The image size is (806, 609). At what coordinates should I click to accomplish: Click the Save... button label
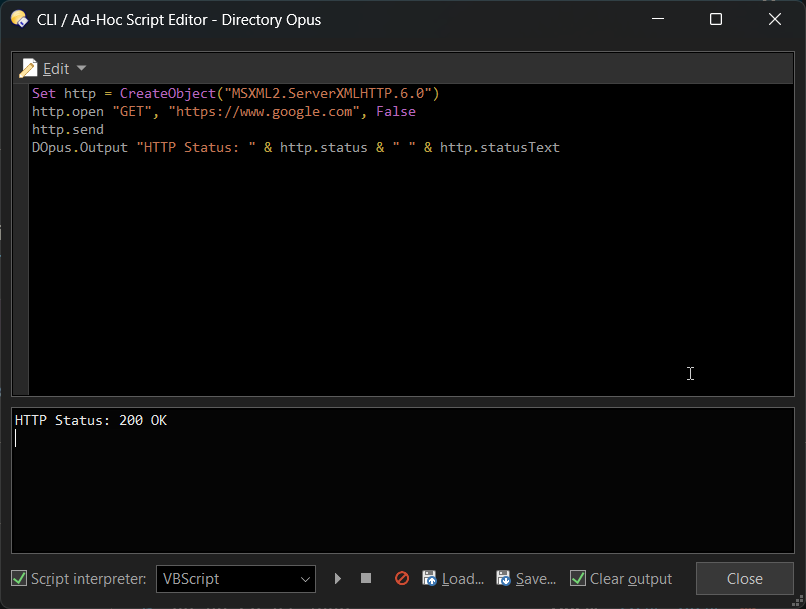(x=536, y=579)
